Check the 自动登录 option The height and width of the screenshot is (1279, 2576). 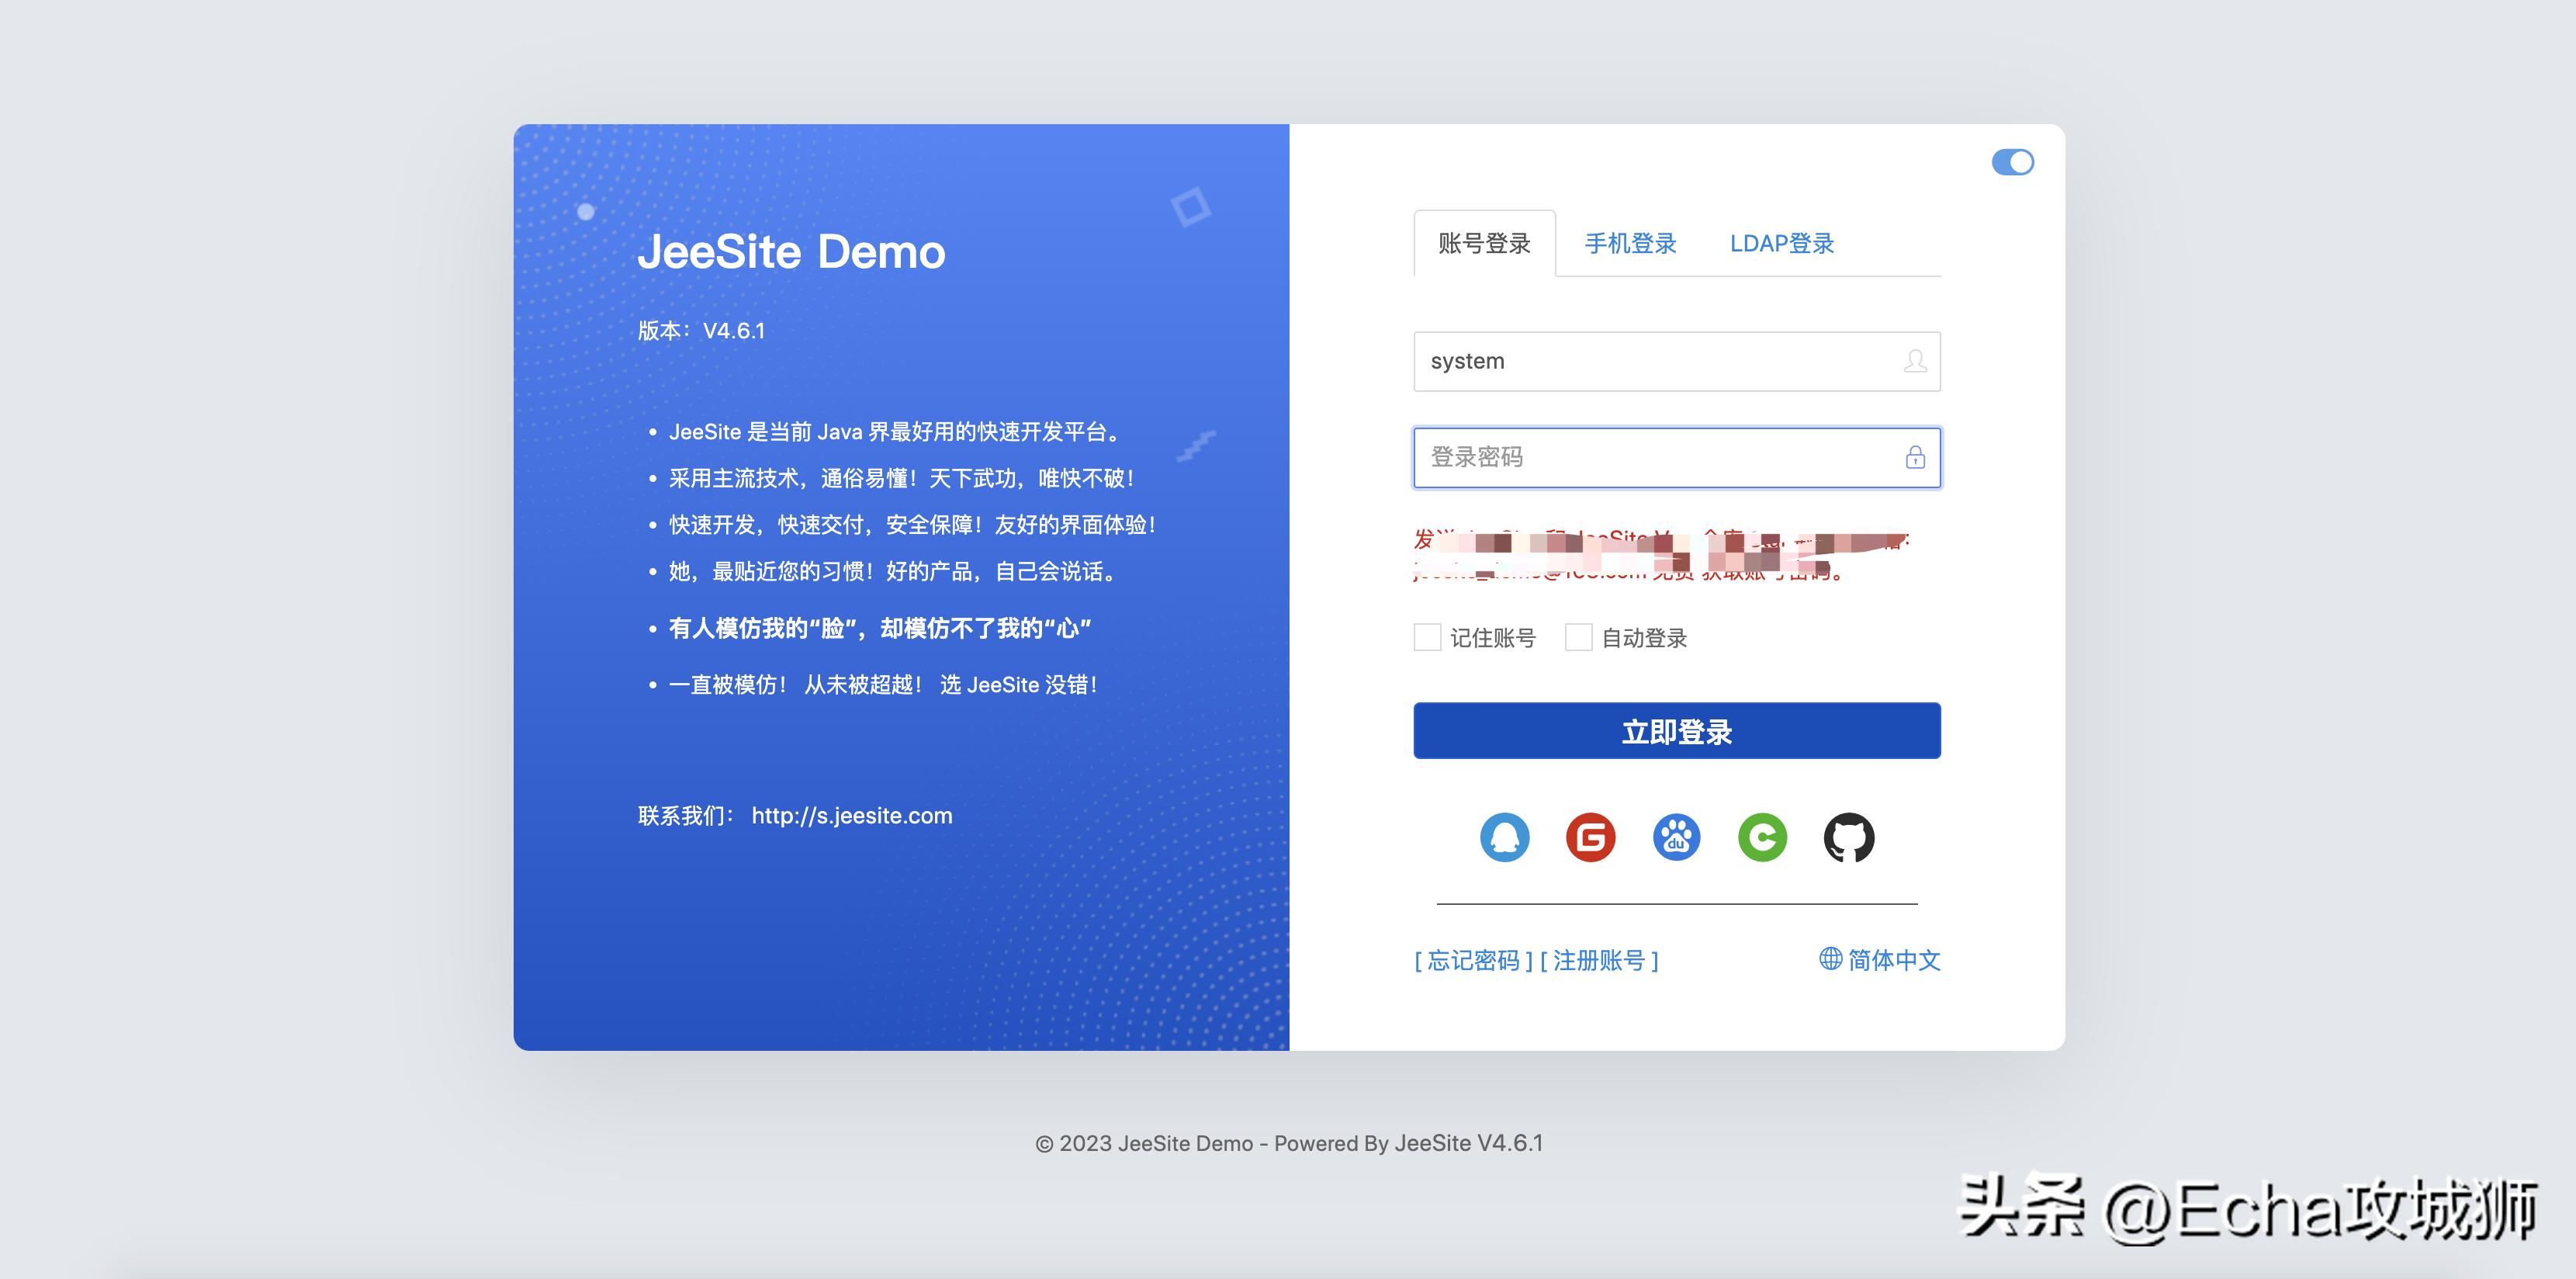click(1580, 637)
